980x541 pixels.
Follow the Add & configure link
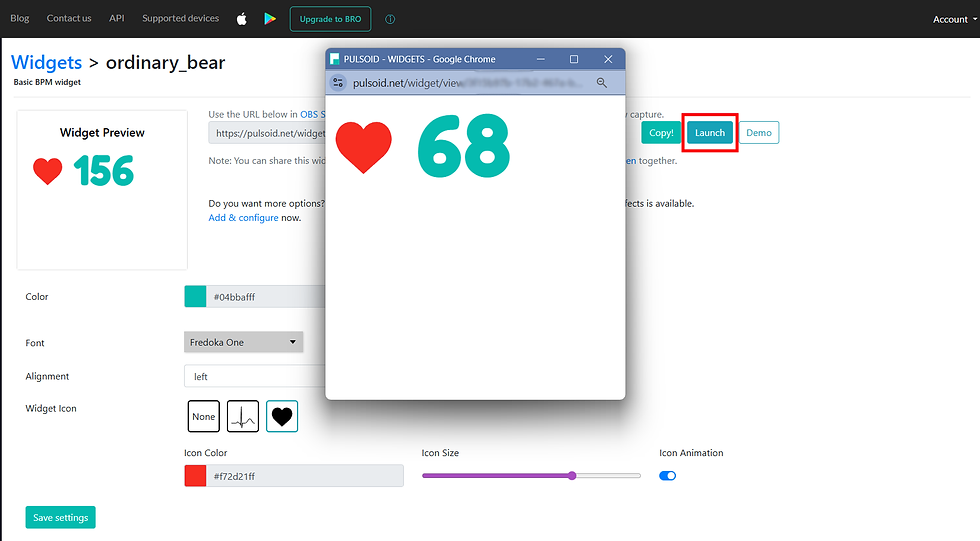tap(243, 217)
